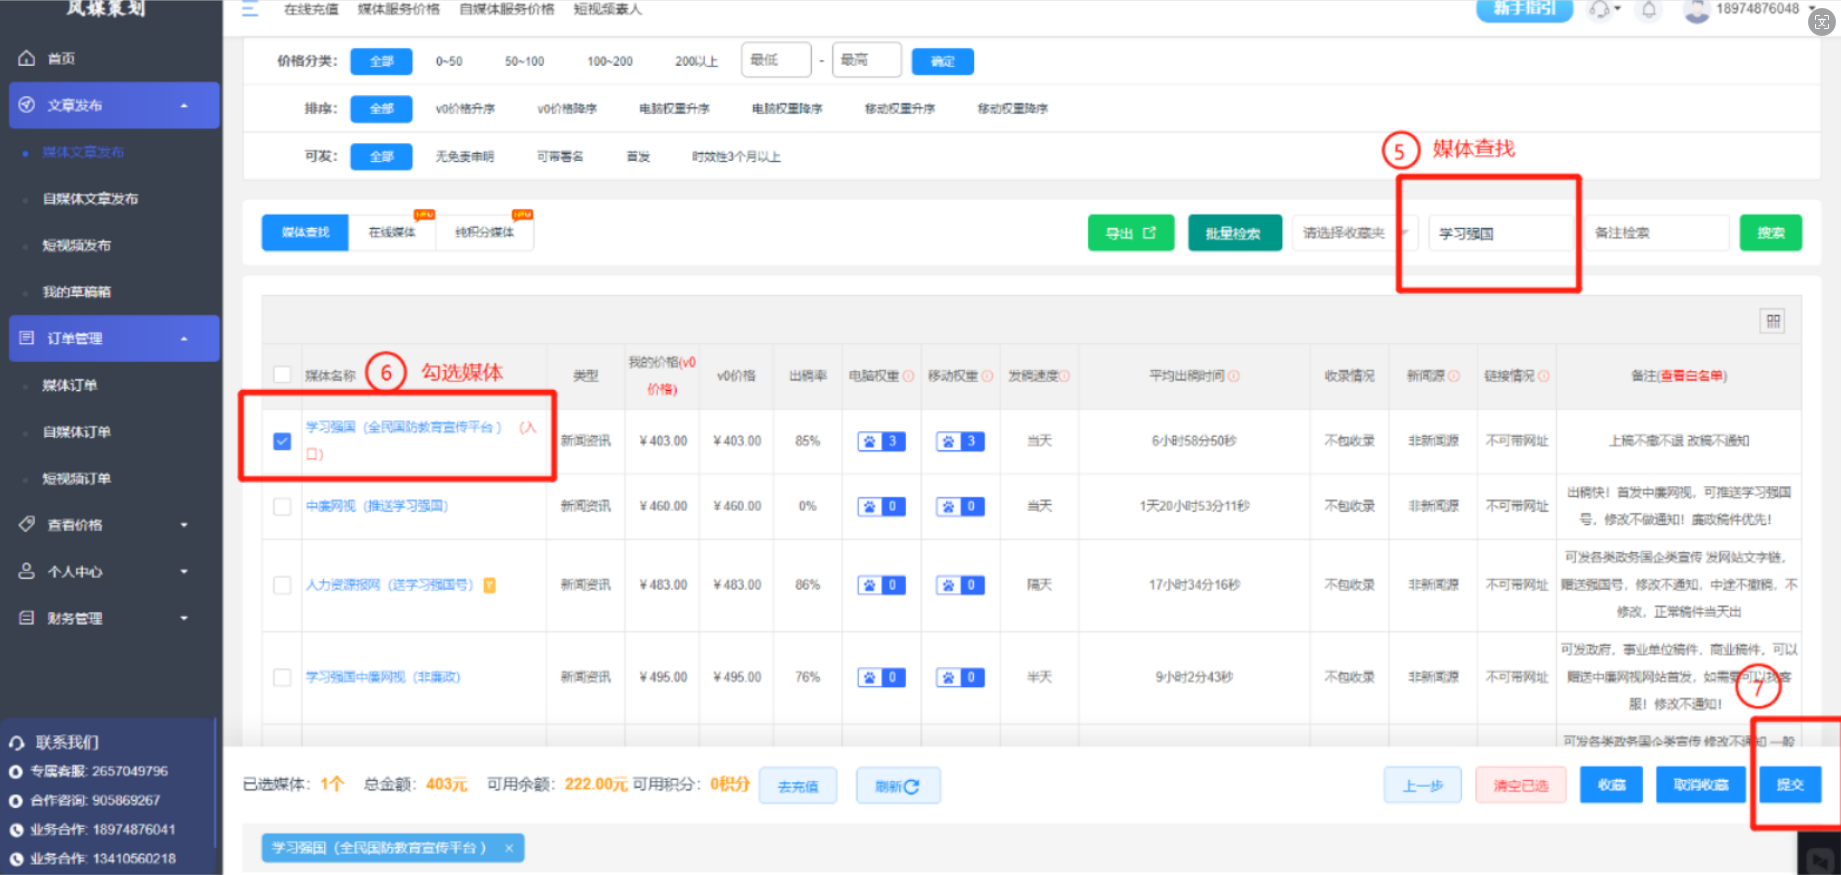
Task: Click the green 搜索 button
Action: [1770, 233]
